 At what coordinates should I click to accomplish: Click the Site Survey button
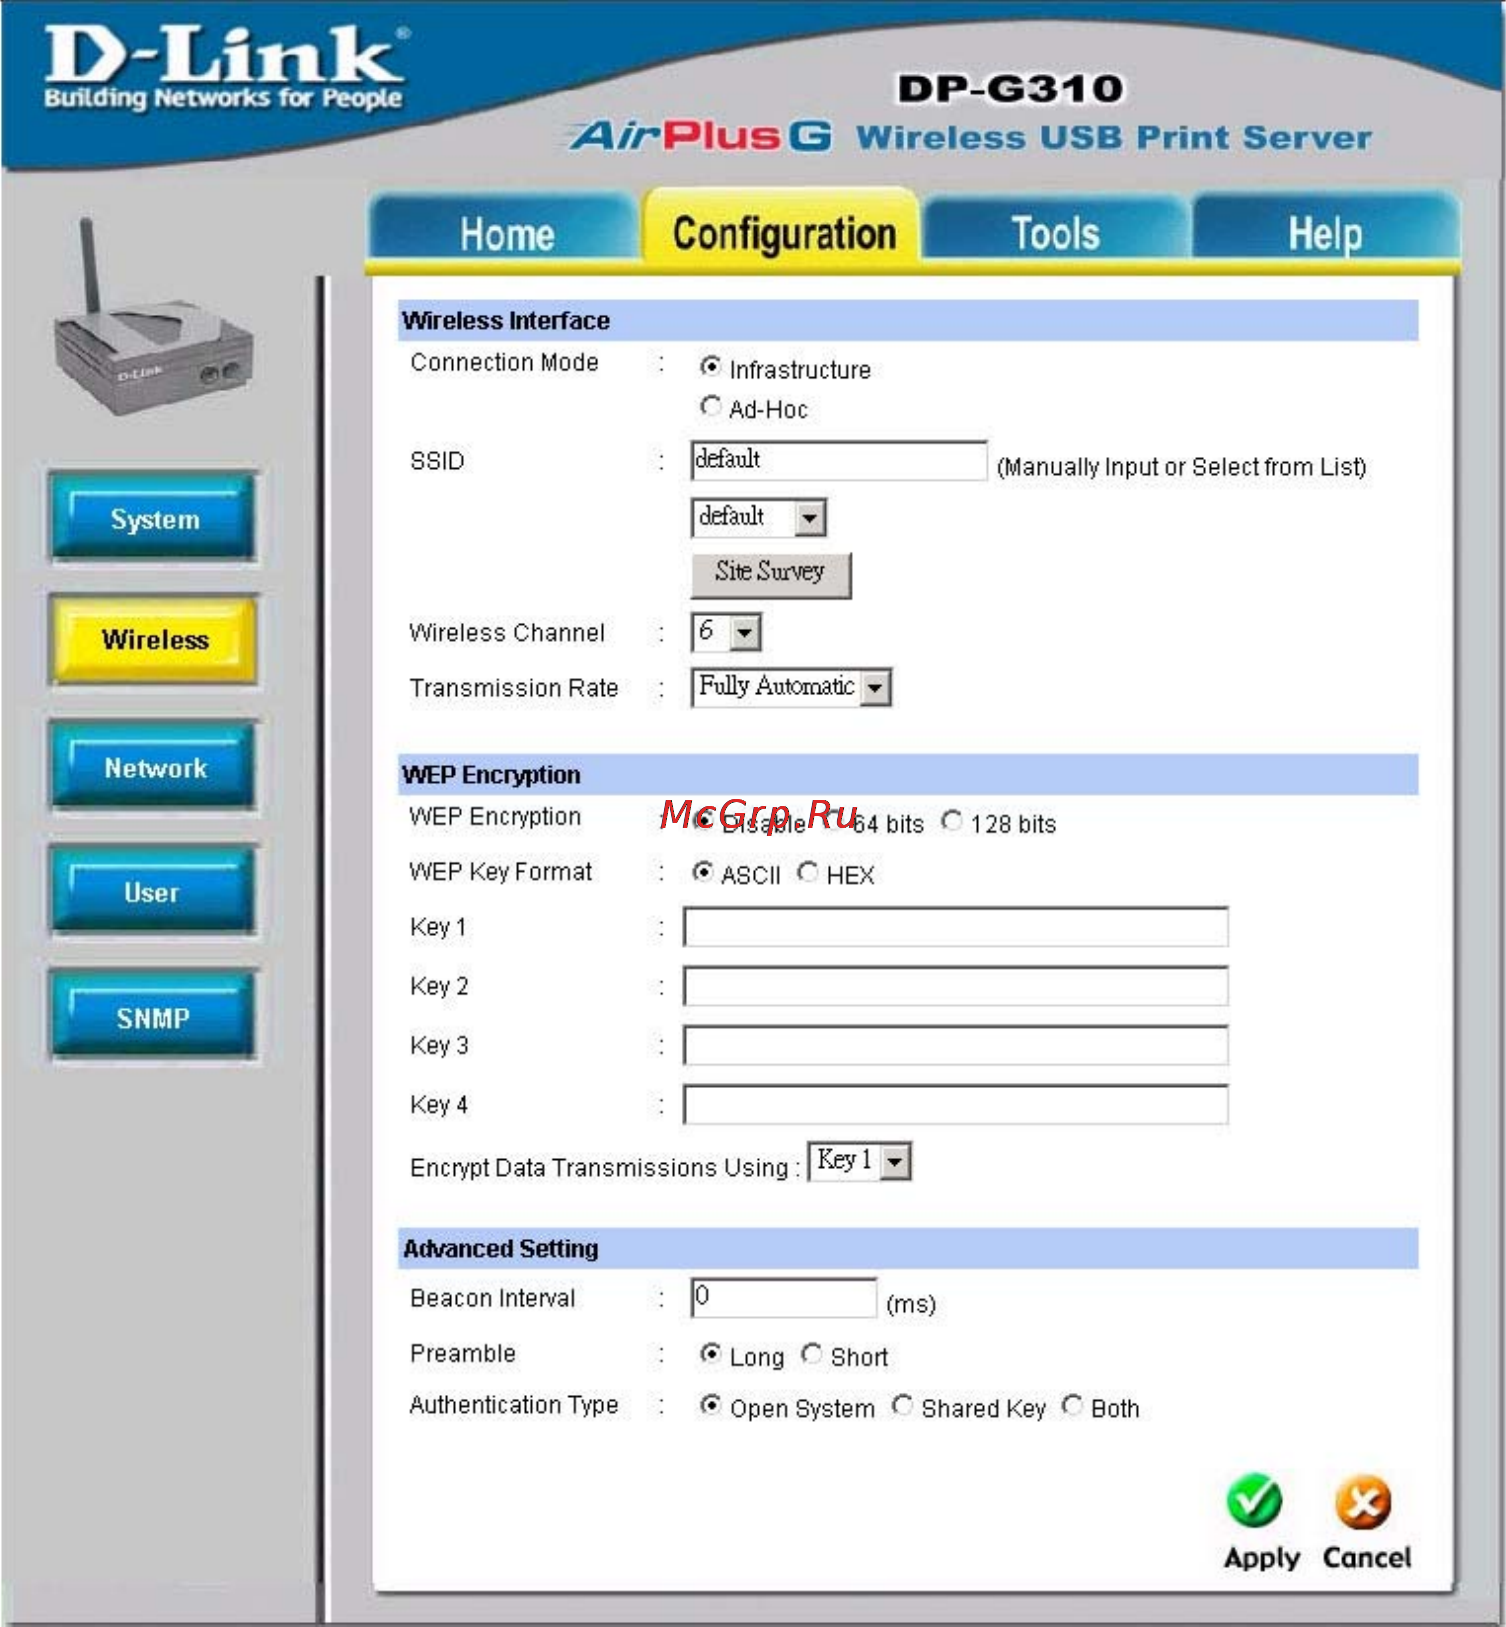pyautogui.click(x=770, y=574)
